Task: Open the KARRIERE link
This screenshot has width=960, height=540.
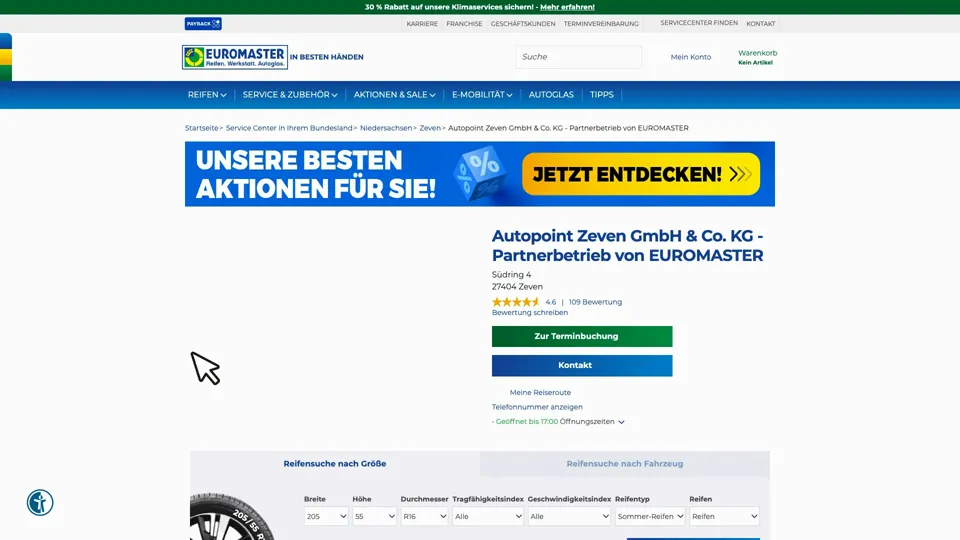Action: coord(422,24)
